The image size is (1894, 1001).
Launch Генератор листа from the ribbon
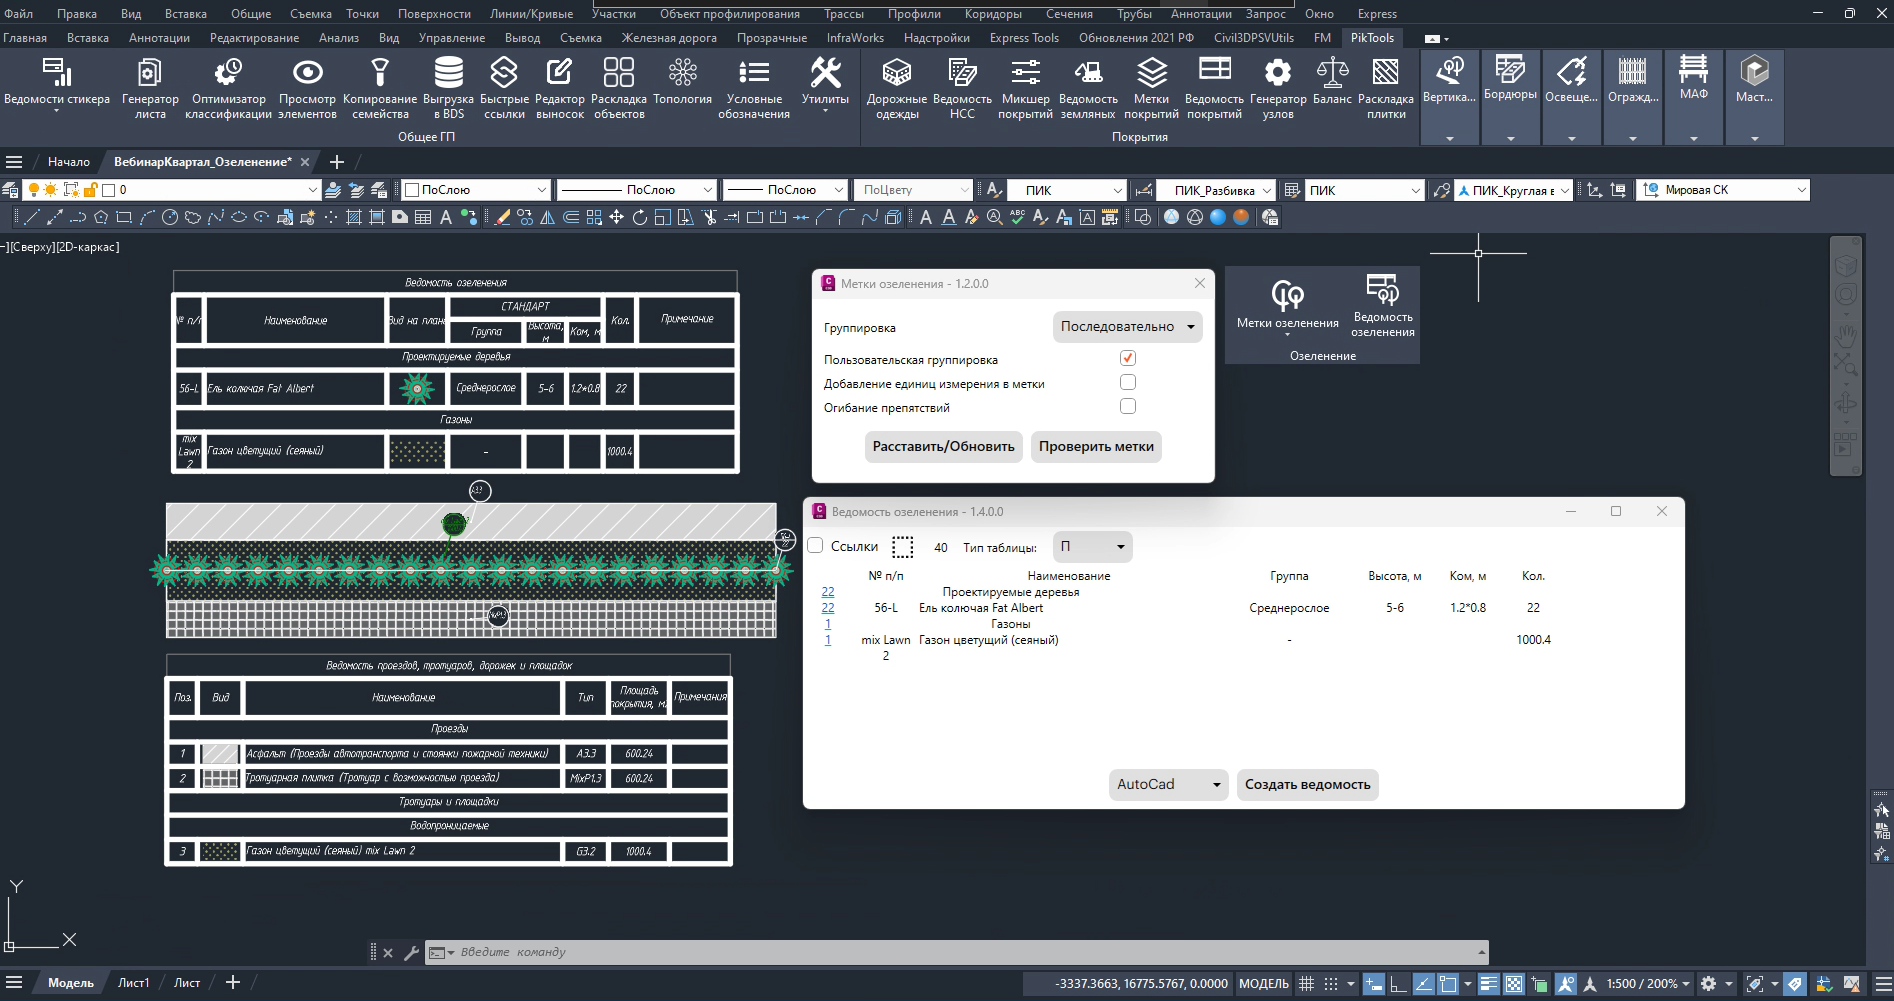coord(150,88)
